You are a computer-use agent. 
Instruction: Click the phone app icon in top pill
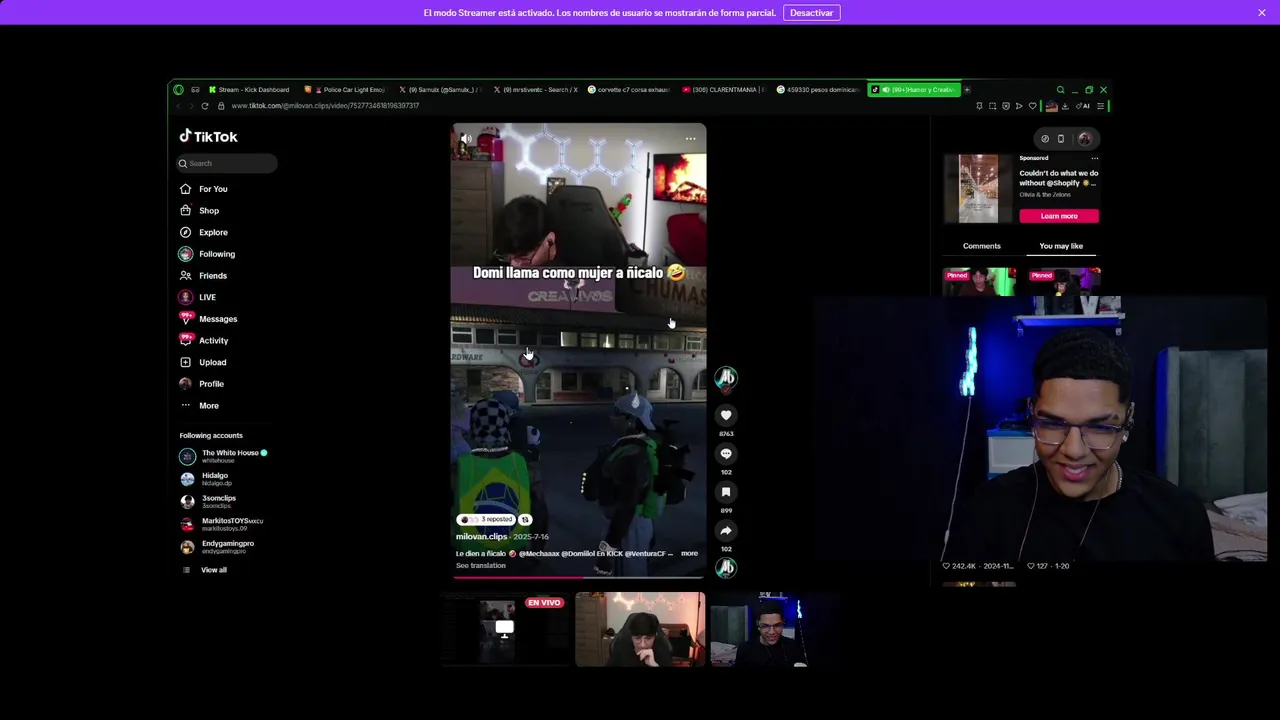pyautogui.click(x=1061, y=139)
